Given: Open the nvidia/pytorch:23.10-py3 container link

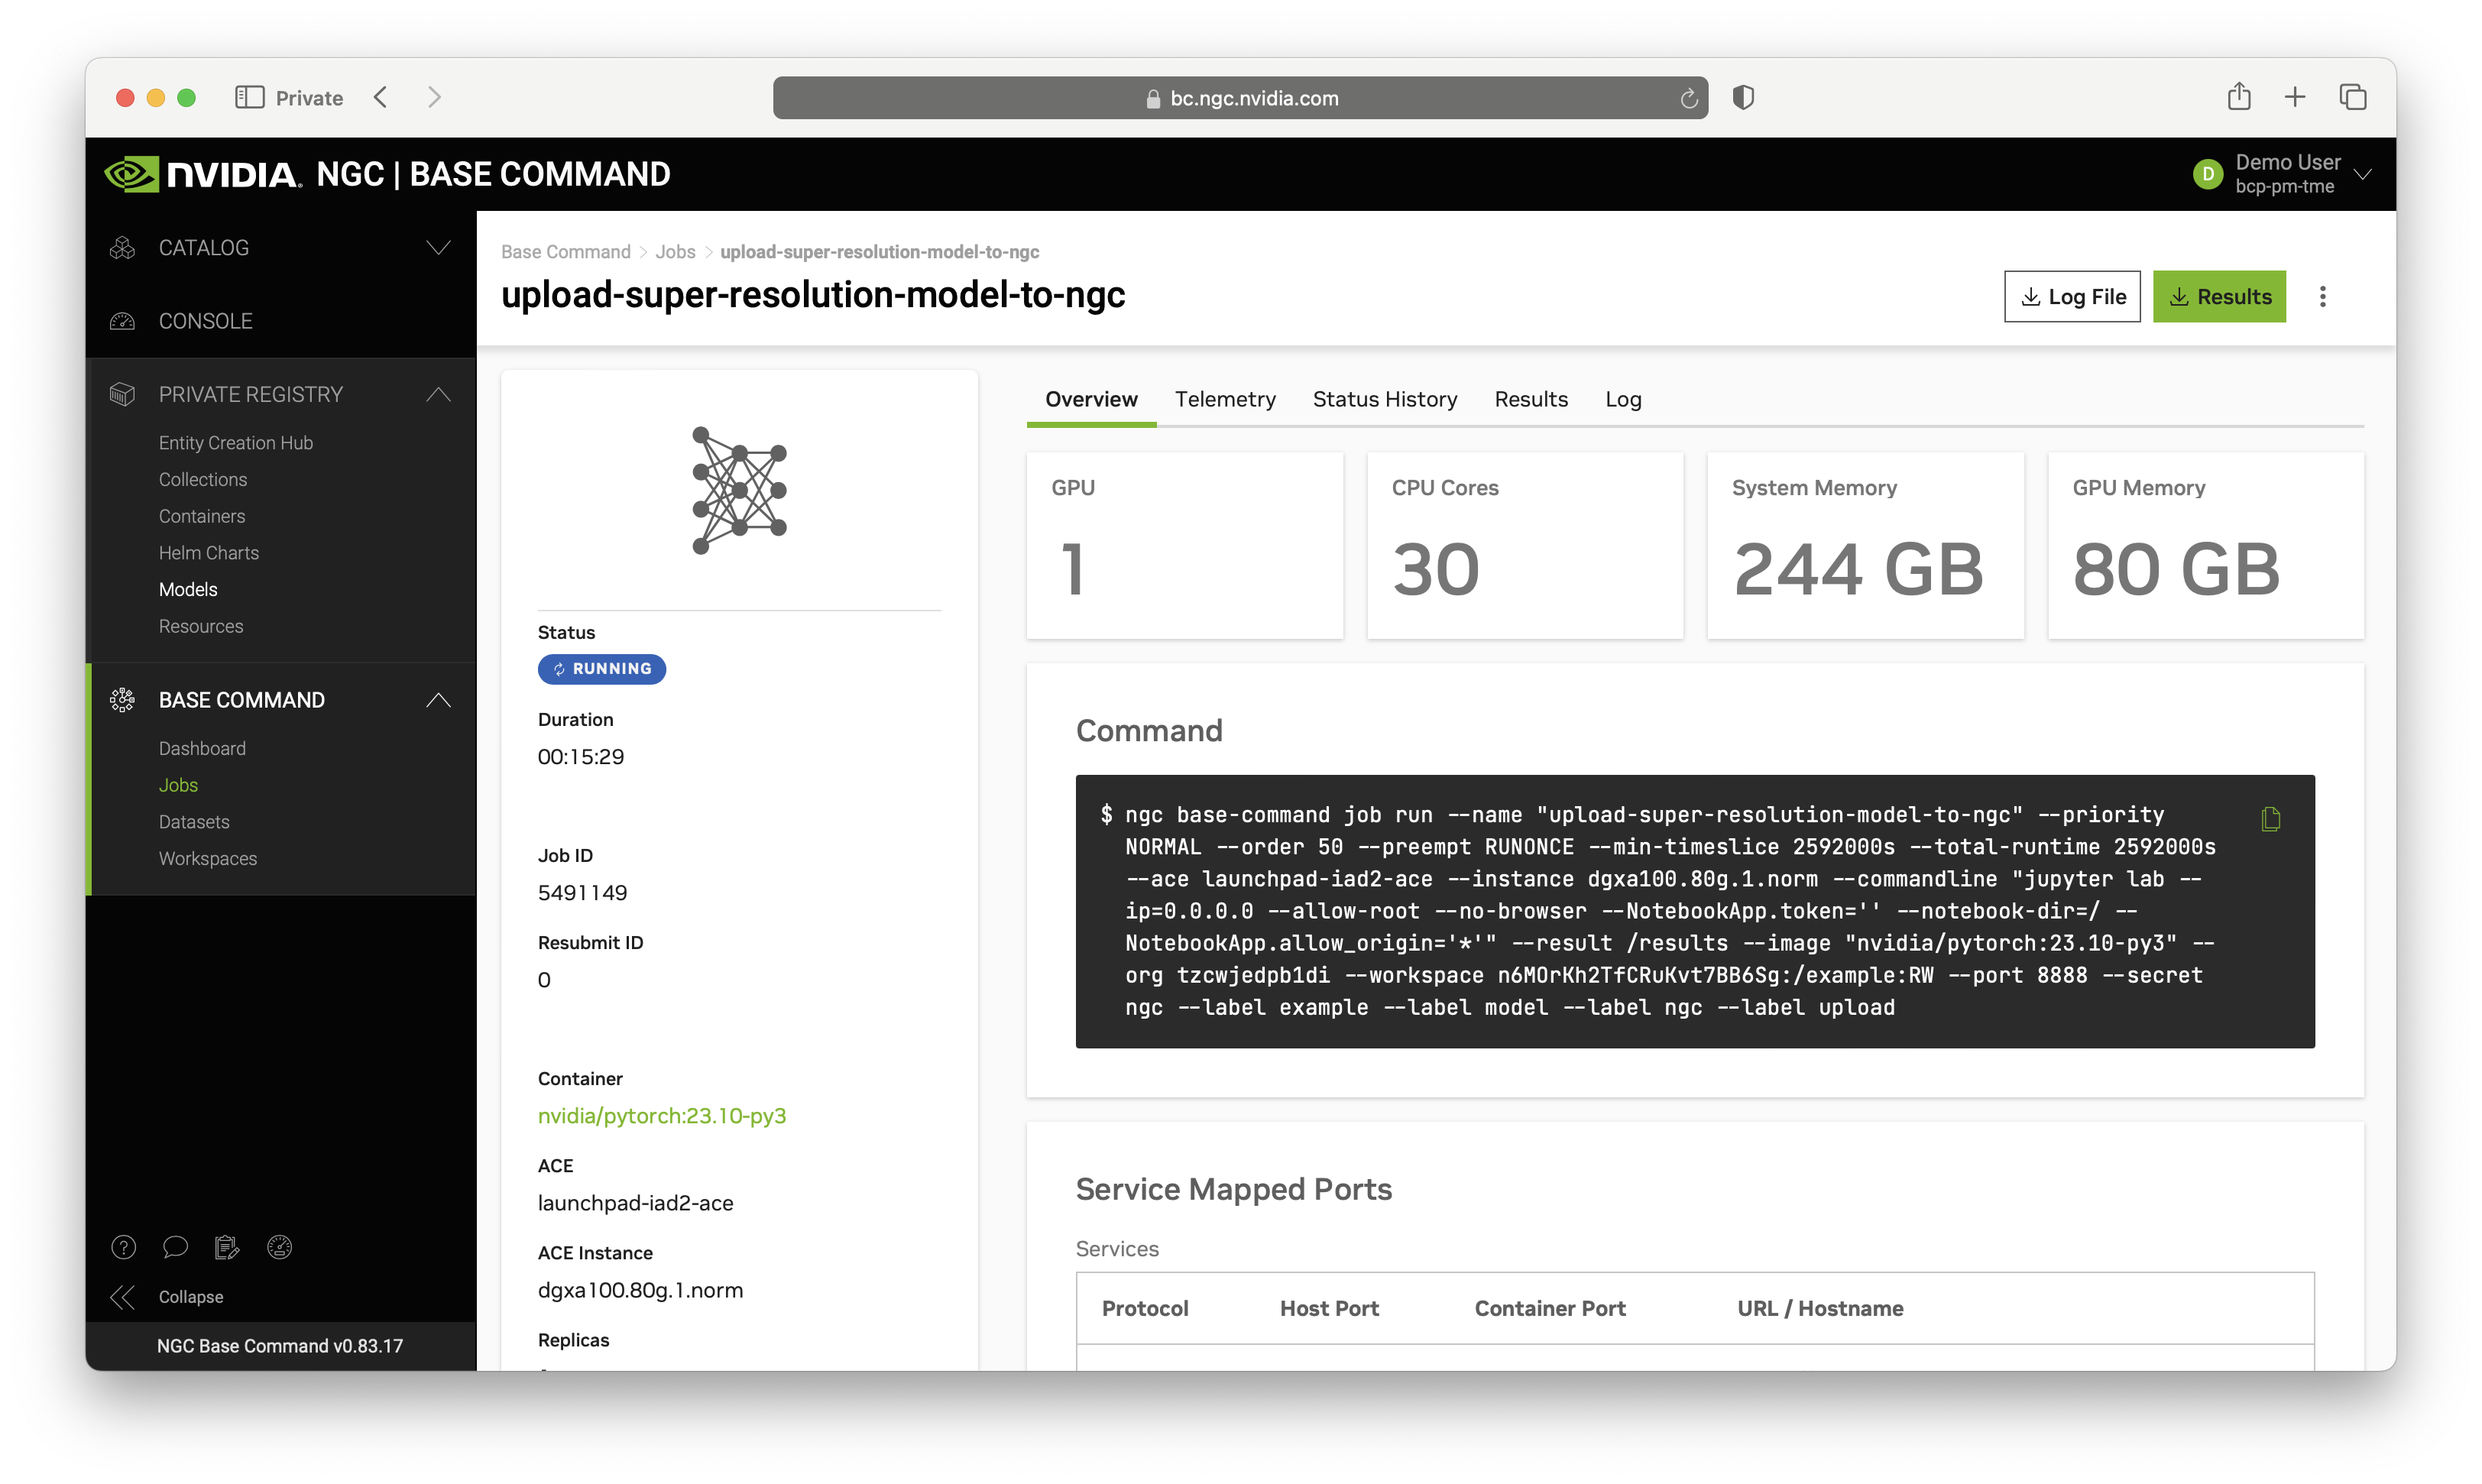Looking at the screenshot, I should (662, 1116).
